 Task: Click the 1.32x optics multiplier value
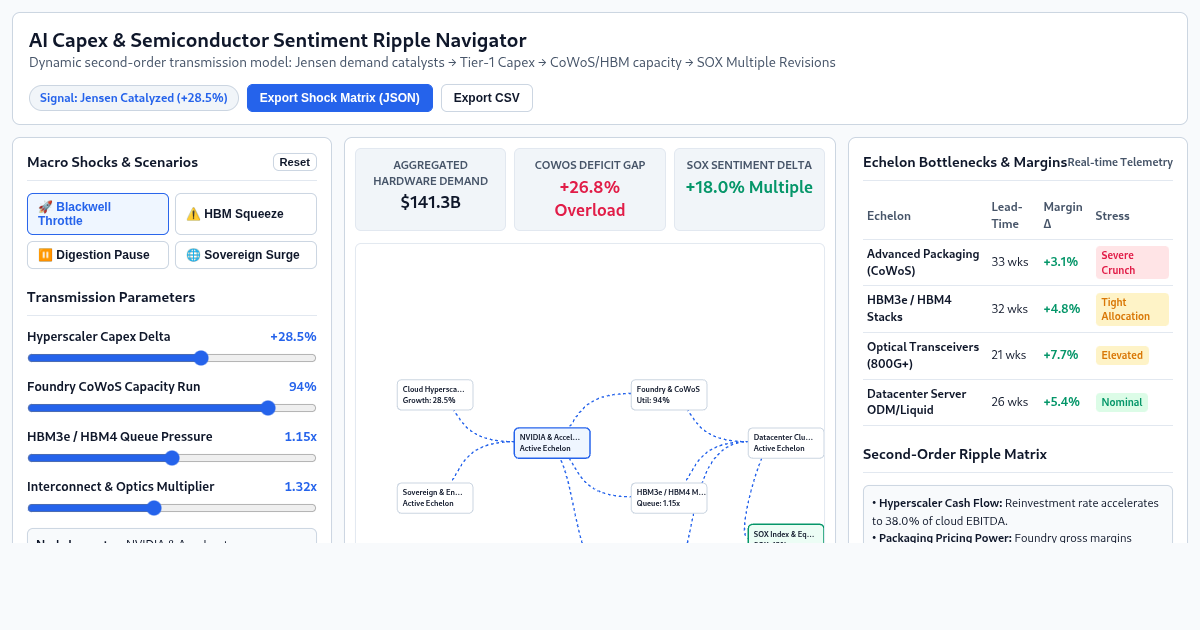[x=300, y=487]
